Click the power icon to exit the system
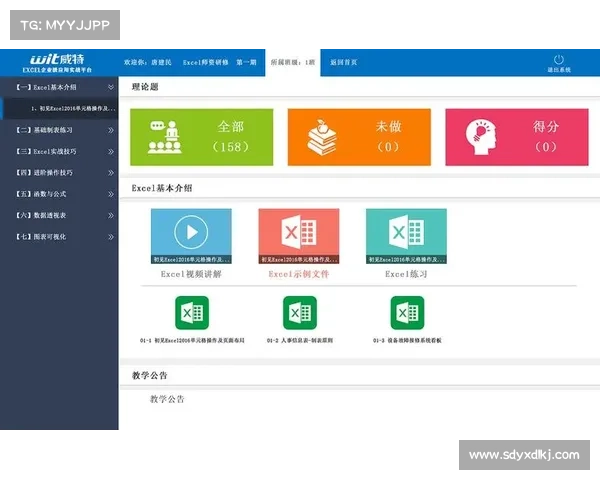Viewport: 600px width, 480px height. point(558,60)
